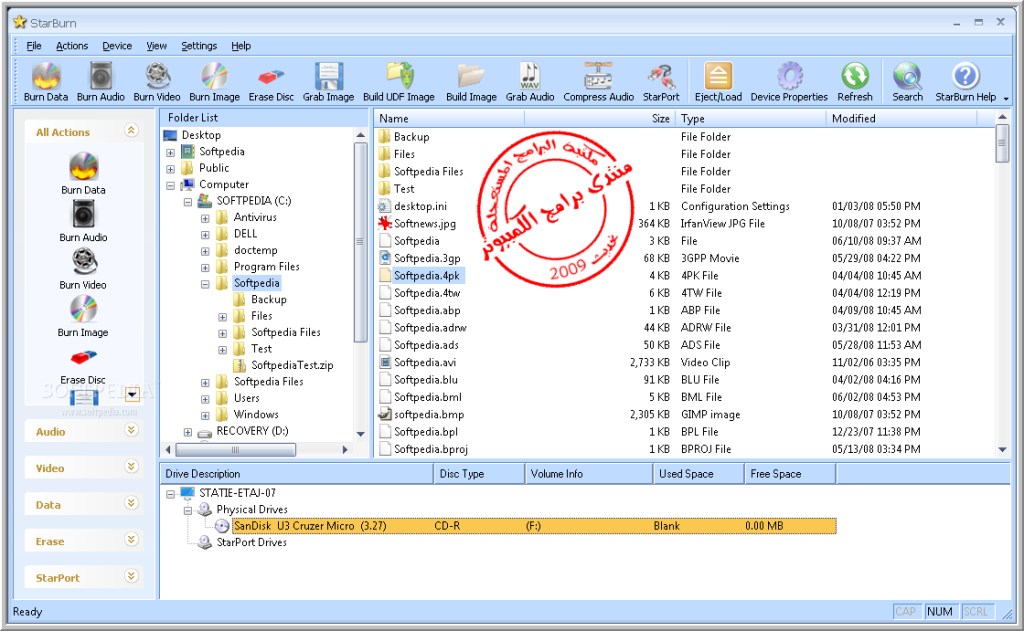Select SanDisk U3 Cruzer Micro drive
The height and width of the screenshot is (631, 1024).
coord(534,526)
